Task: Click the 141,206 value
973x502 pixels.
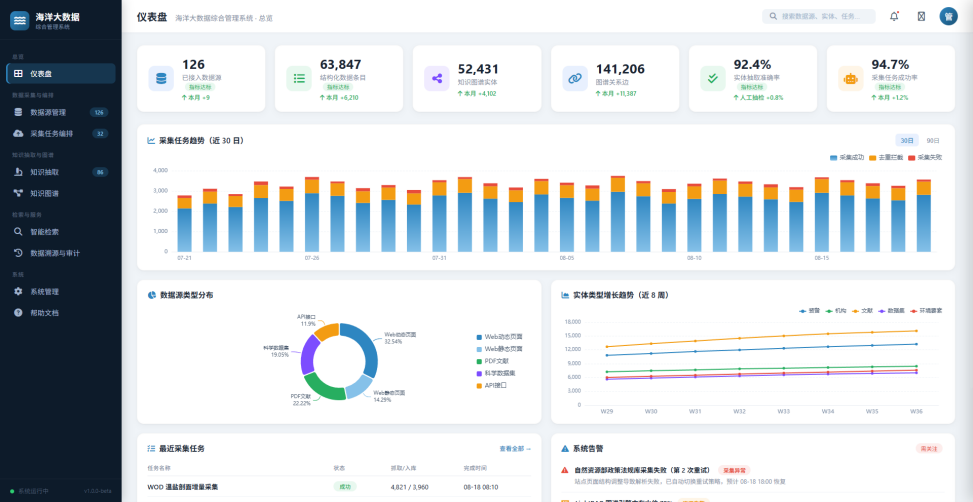Action: click(x=621, y=69)
